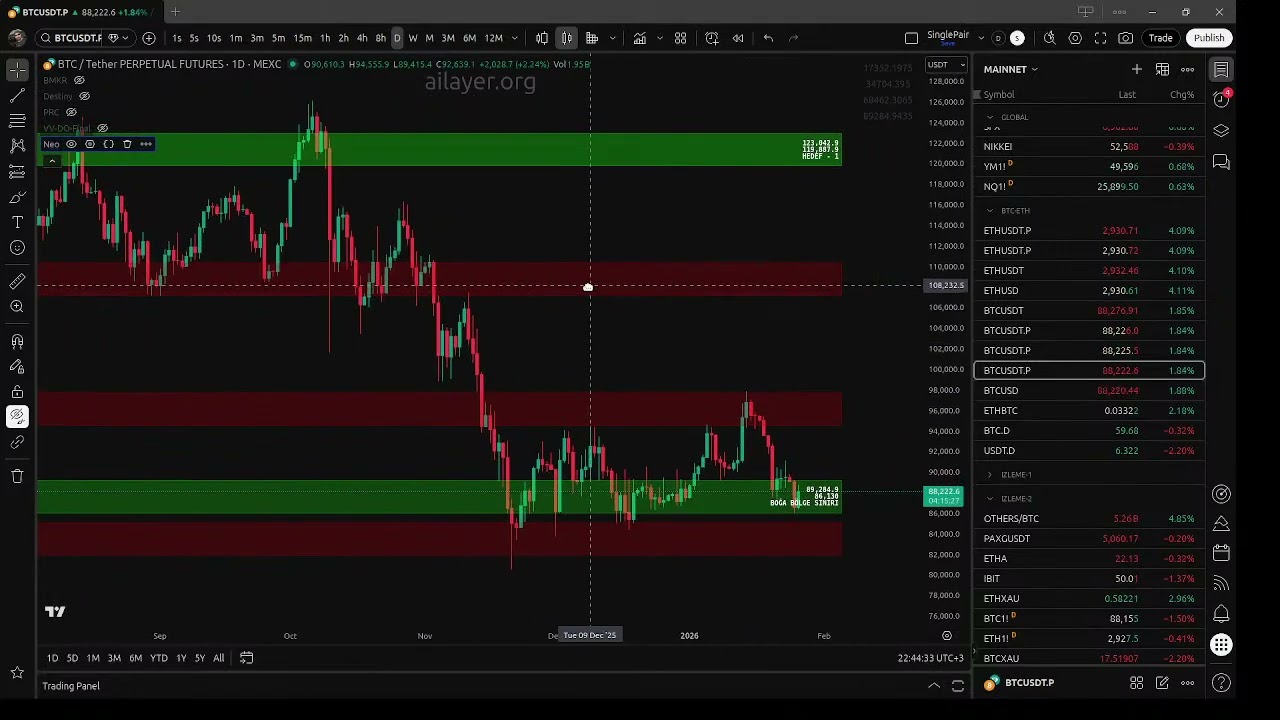
Task: Open the Indicators menu icon
Action: click(x=639, y=38)
